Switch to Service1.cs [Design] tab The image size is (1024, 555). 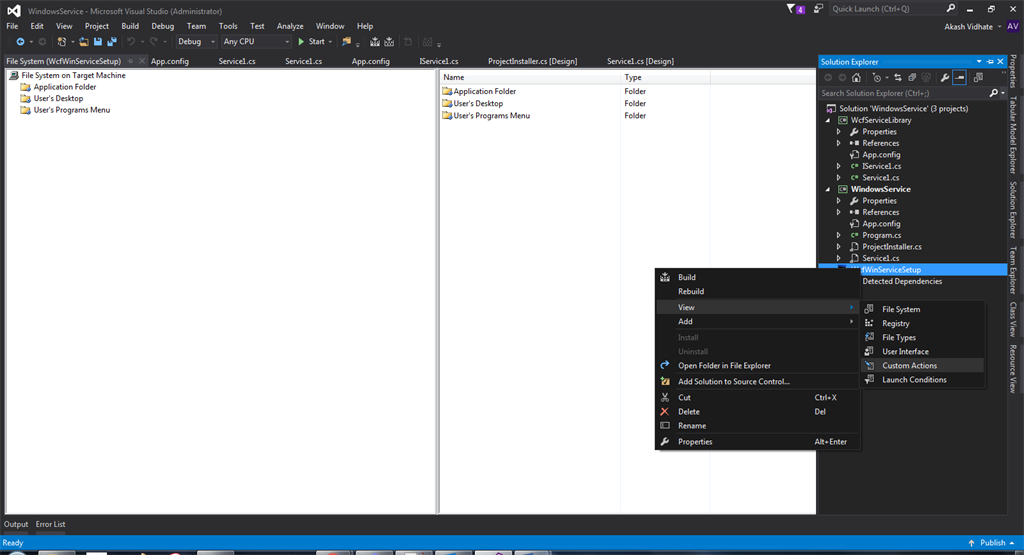pyautogui.click(x=640, y=61)
